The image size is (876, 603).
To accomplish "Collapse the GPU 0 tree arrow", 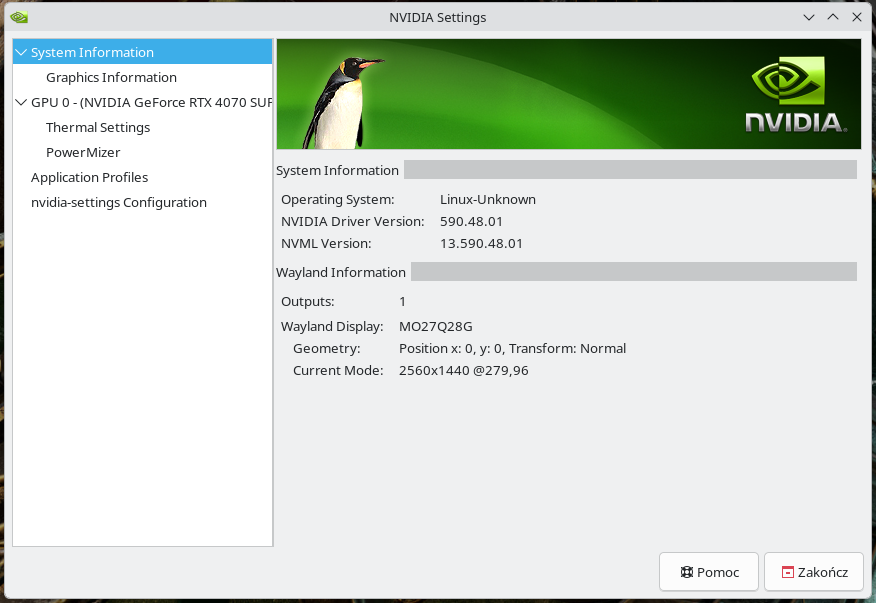I will click(22, 102).
